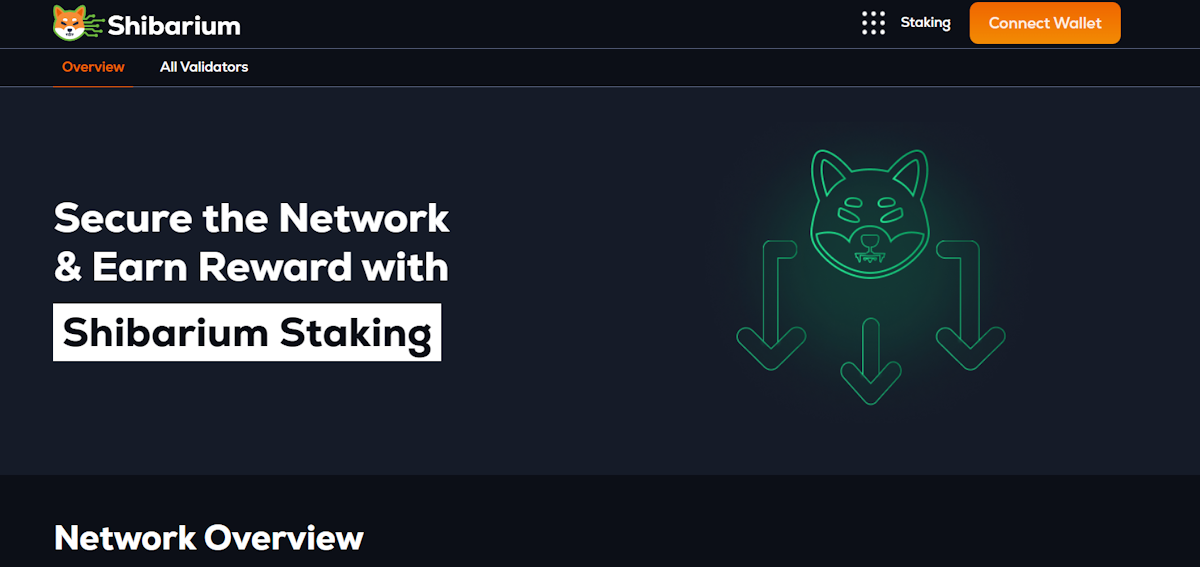Screen dimensions: 1200x567
Task: Select the Staking label in header
Action: point(926,22)
